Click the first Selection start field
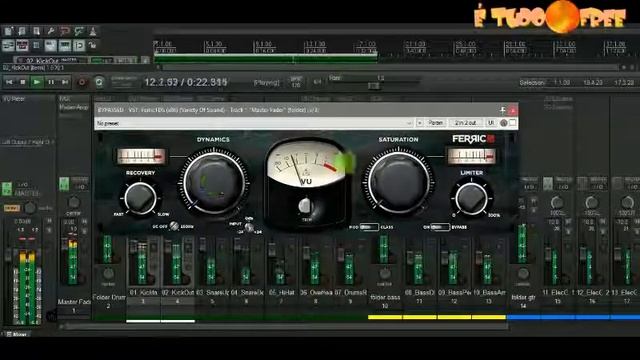The image size is (640, 360). tap(562, 82)
